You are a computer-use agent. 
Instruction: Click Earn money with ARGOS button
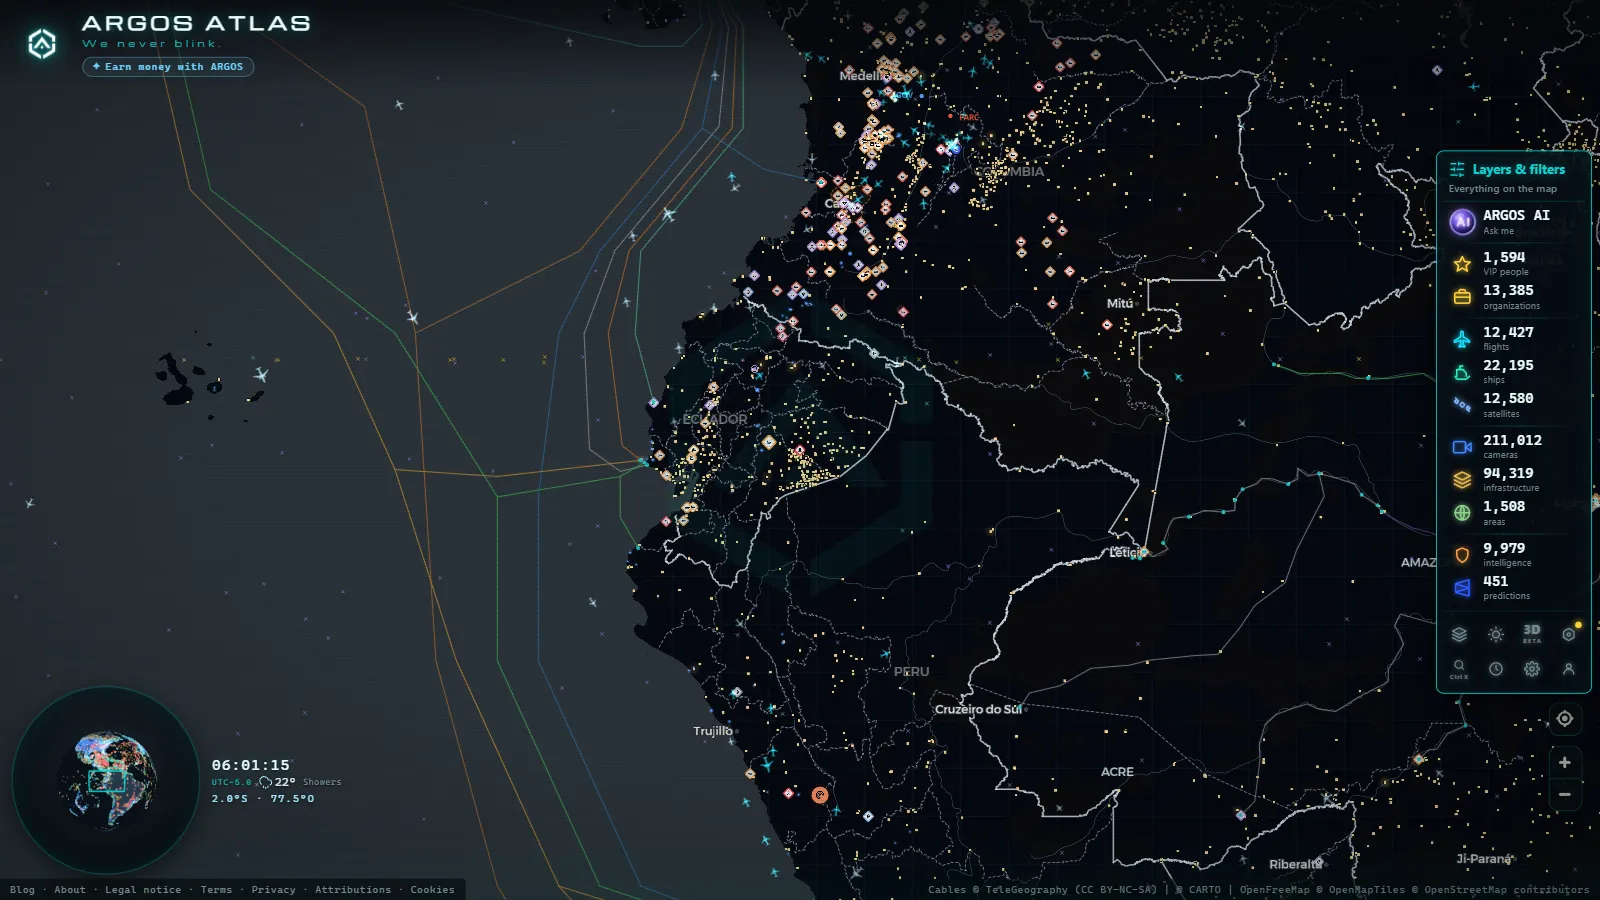click(x=168, y=67)
